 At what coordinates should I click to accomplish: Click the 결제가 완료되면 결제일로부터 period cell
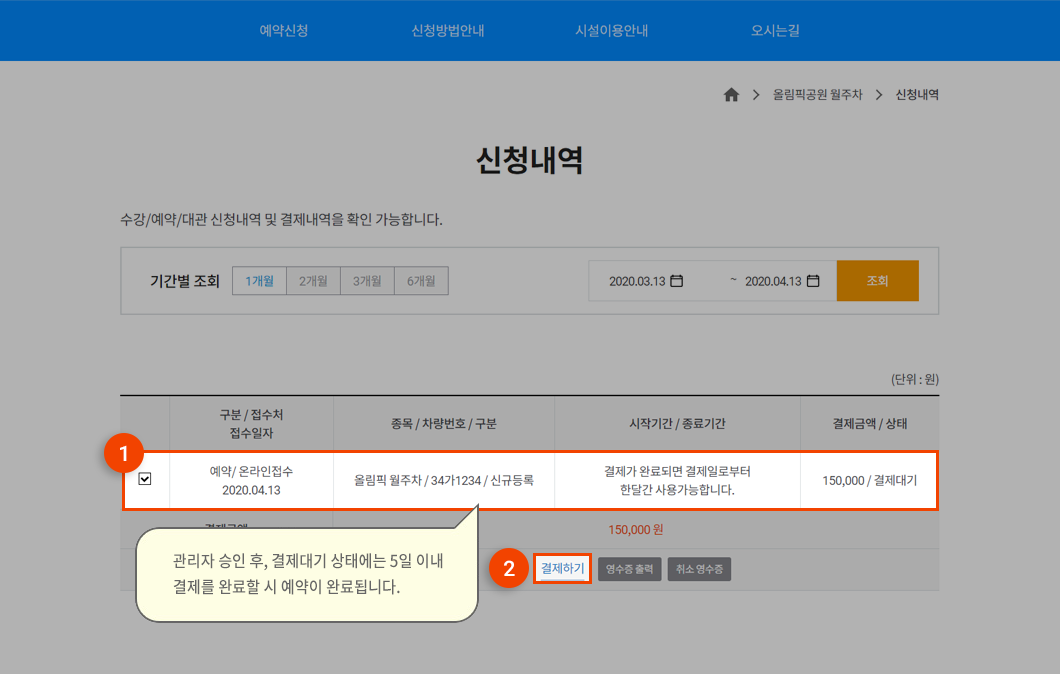(677, 481)
